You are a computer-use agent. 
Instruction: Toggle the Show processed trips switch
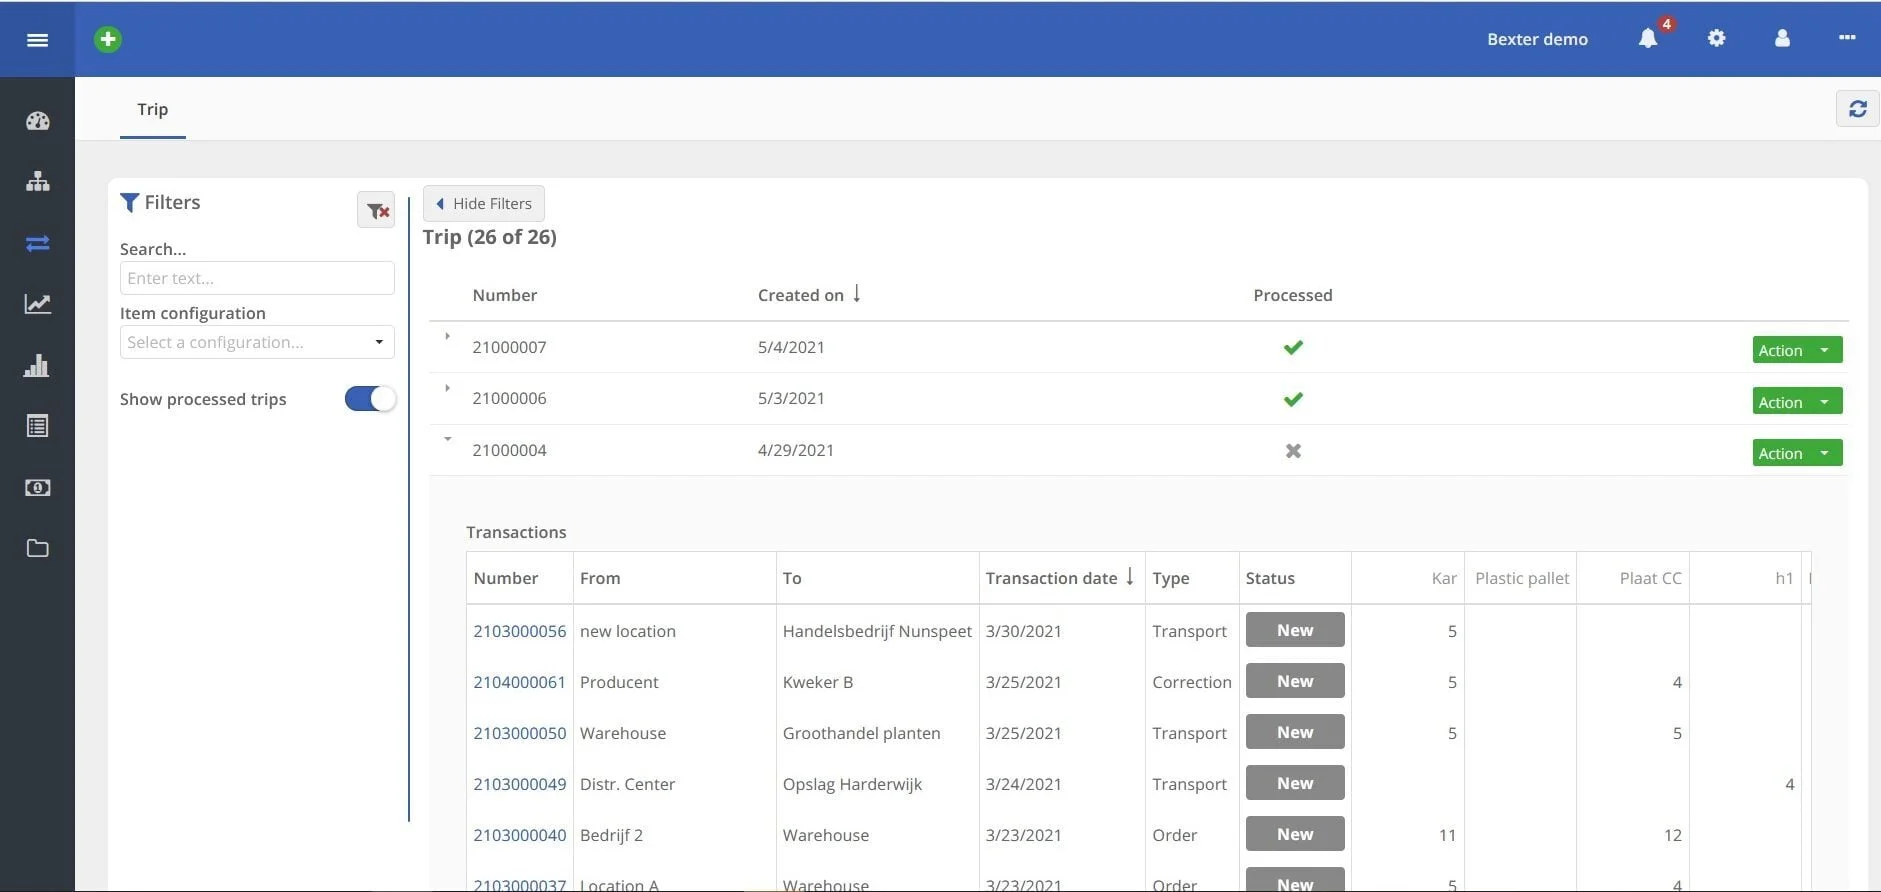click(x=370, y=399)
